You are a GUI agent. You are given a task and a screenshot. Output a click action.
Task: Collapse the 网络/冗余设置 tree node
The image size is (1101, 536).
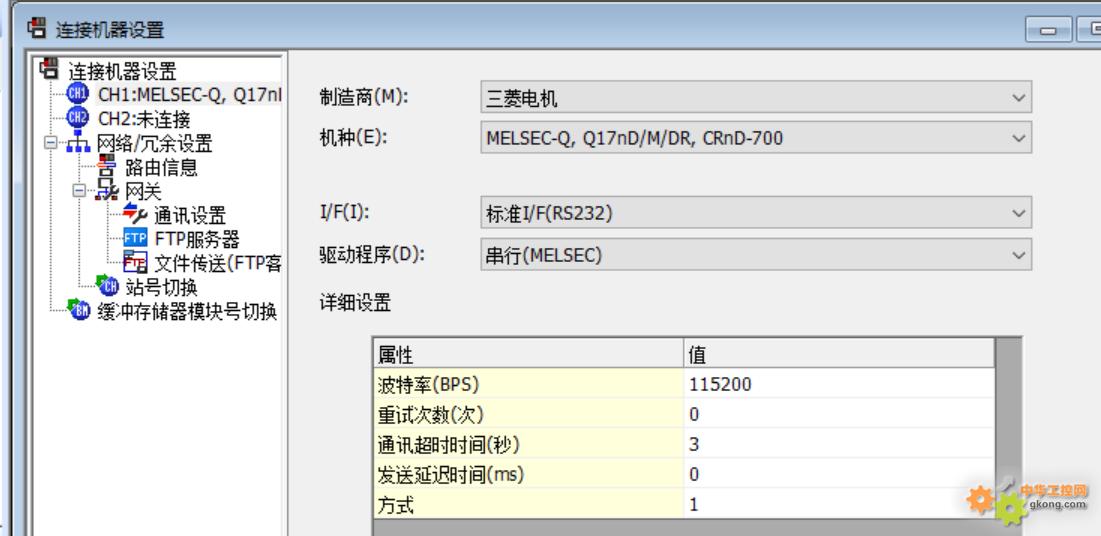tap(50, 143)
